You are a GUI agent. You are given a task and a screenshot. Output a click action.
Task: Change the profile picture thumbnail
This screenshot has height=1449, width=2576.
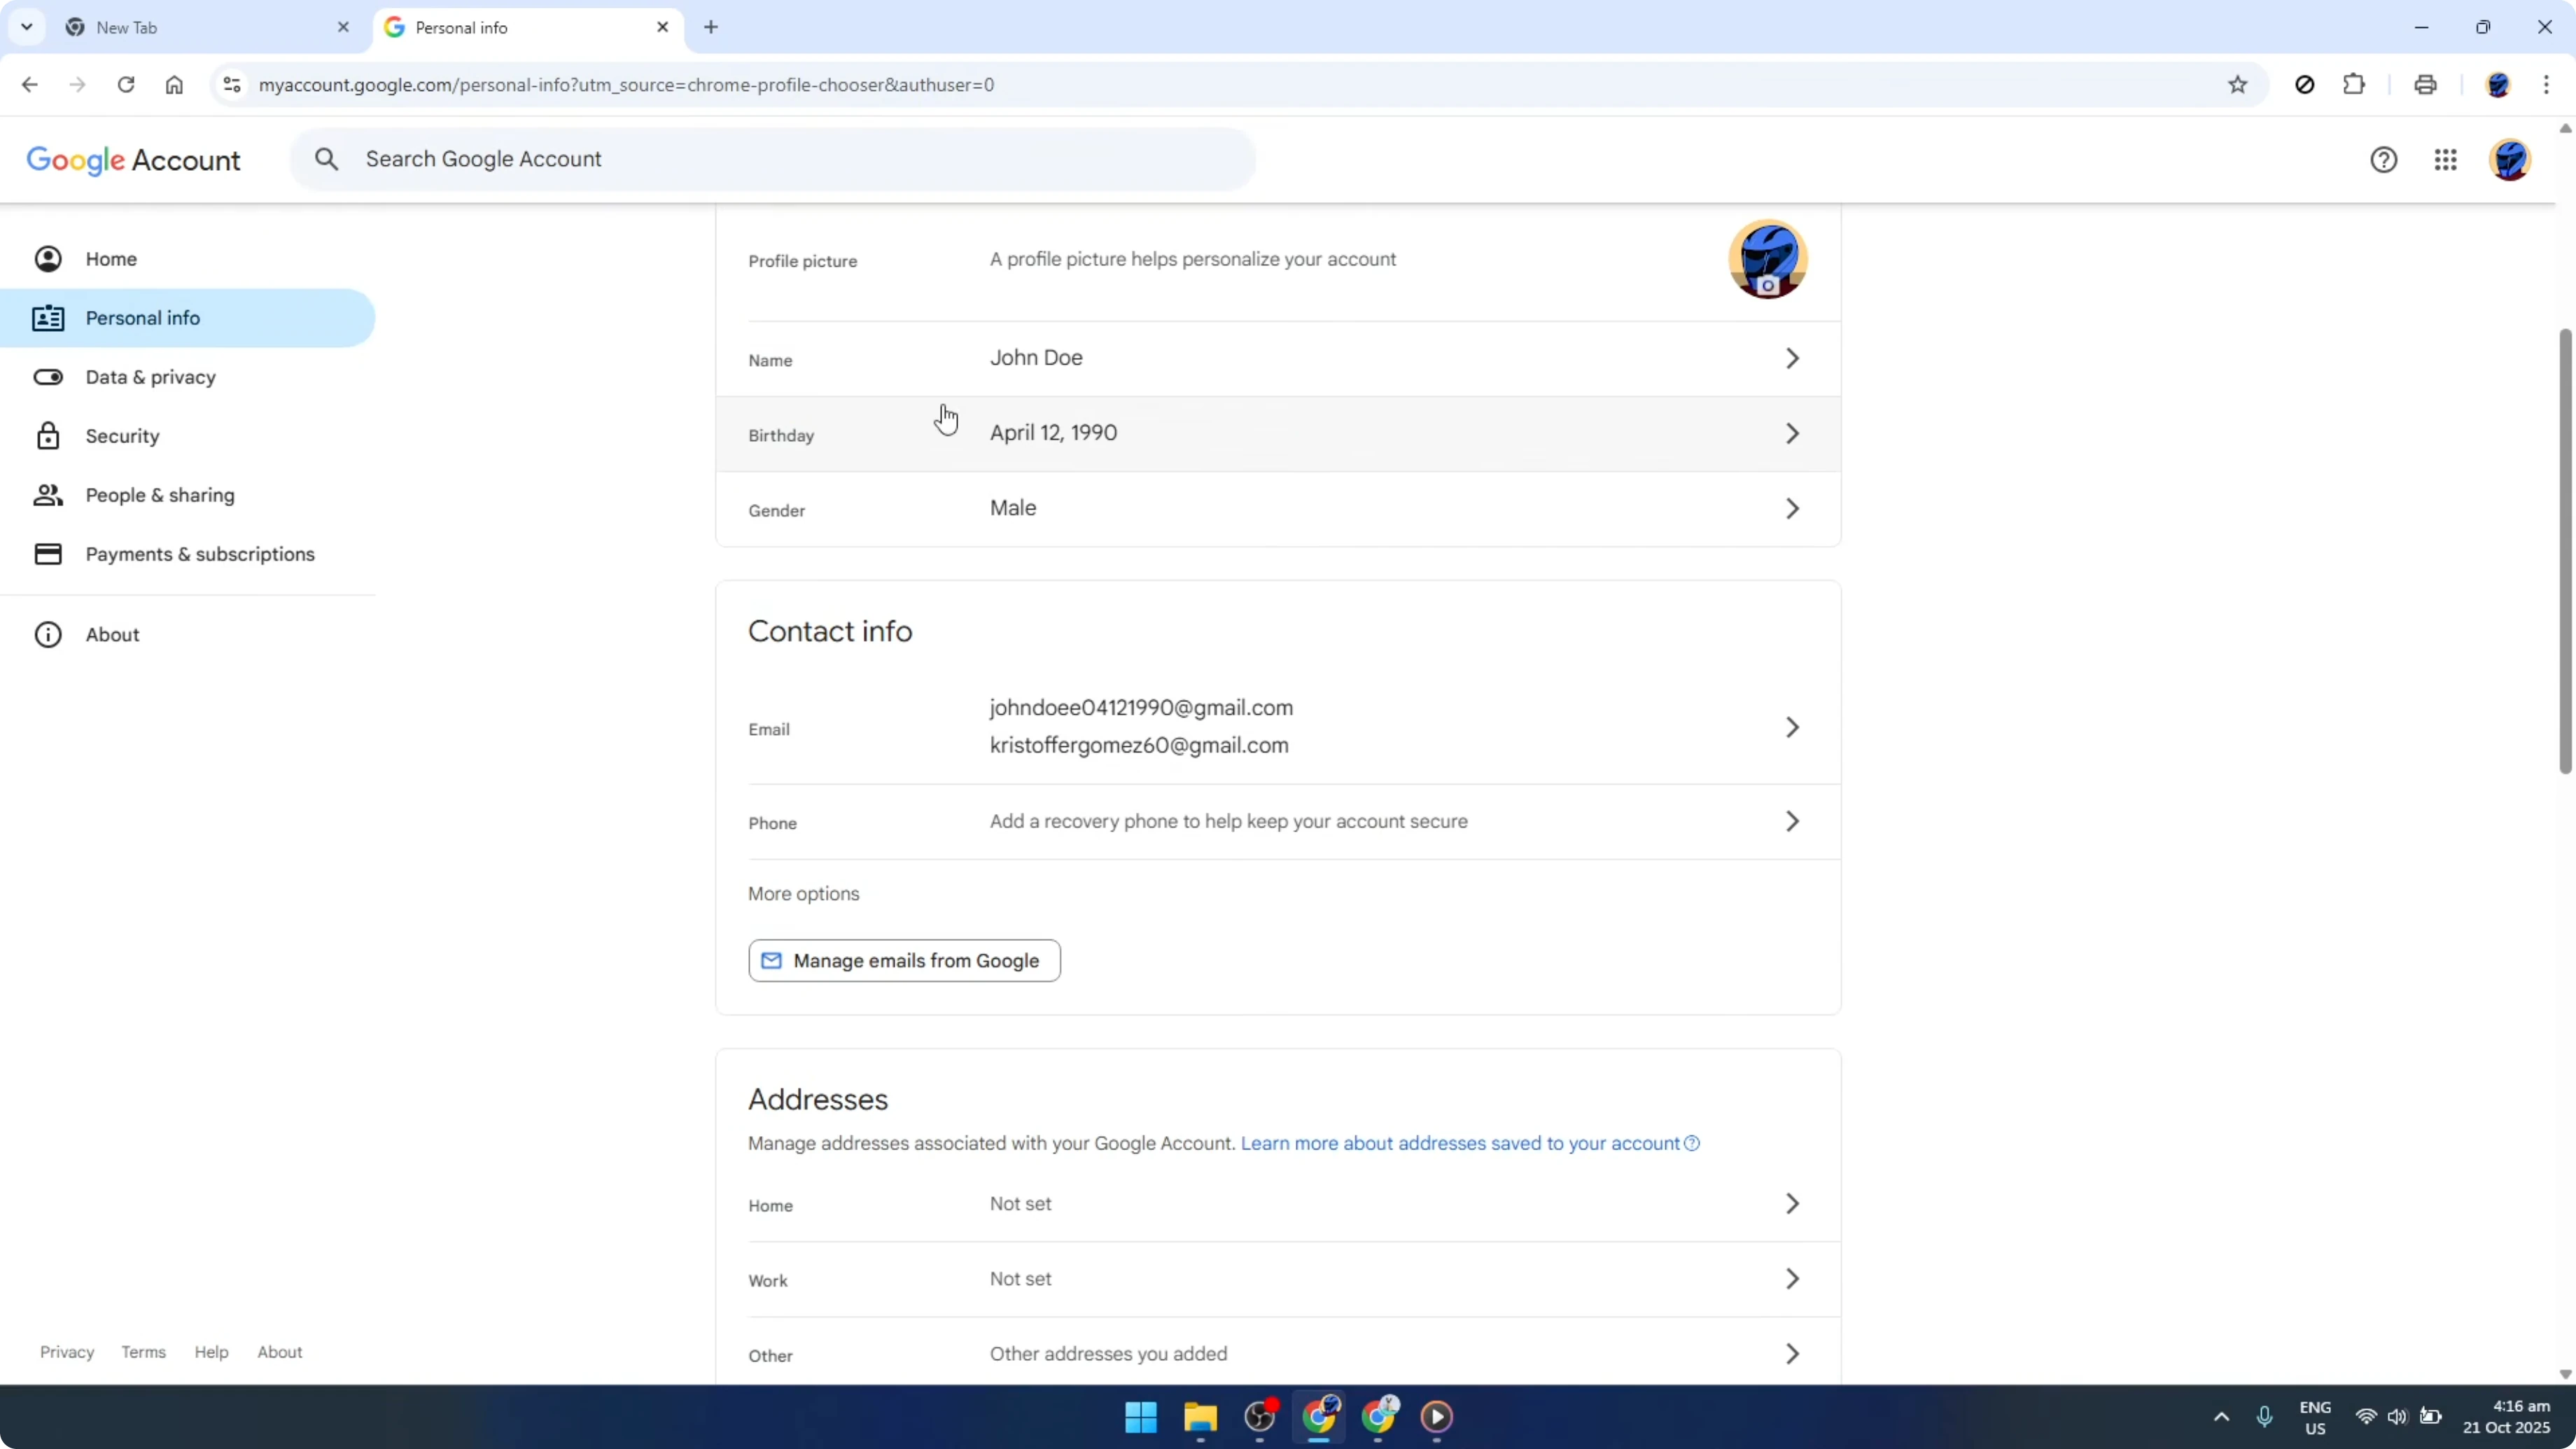tap(1768, 260)
